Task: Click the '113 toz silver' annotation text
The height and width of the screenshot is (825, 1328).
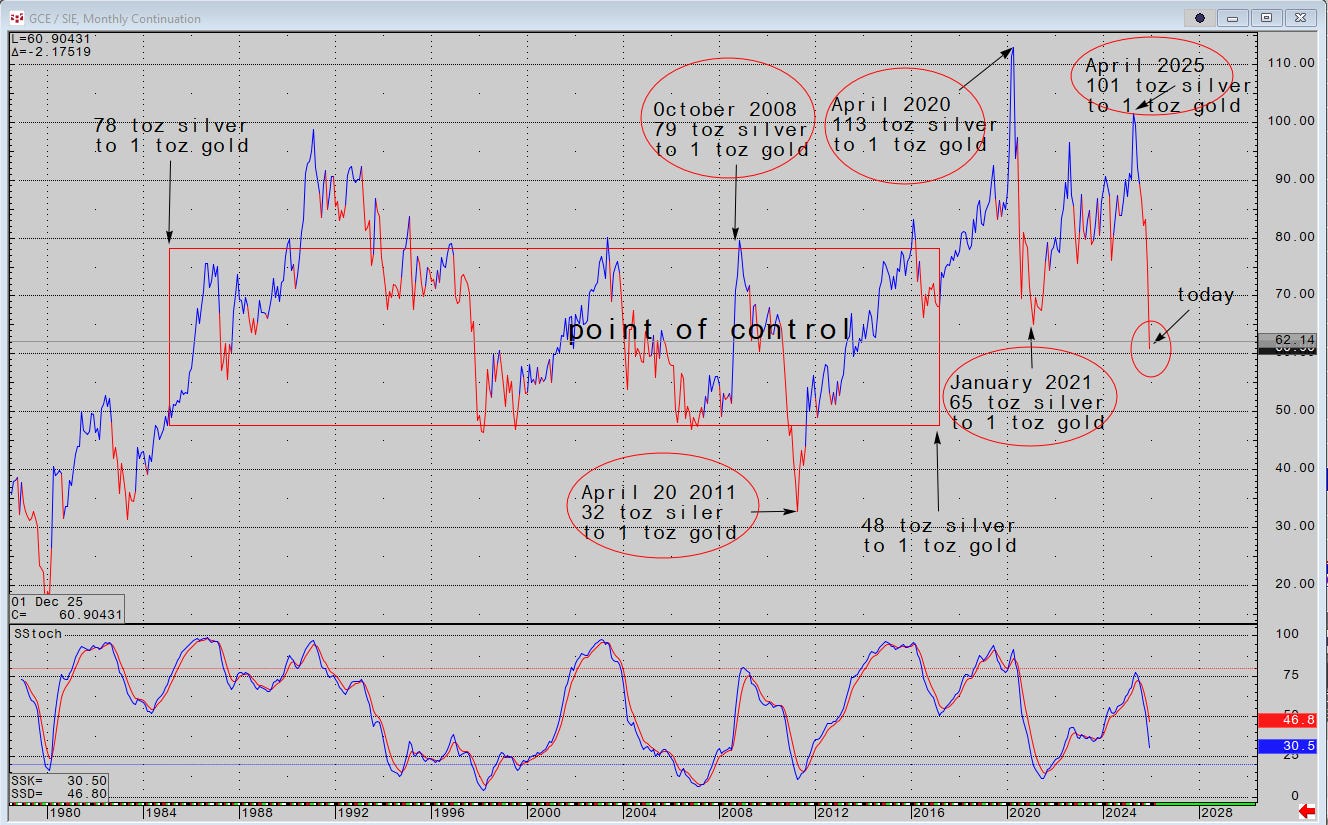Action: click(x=915, y=125)
